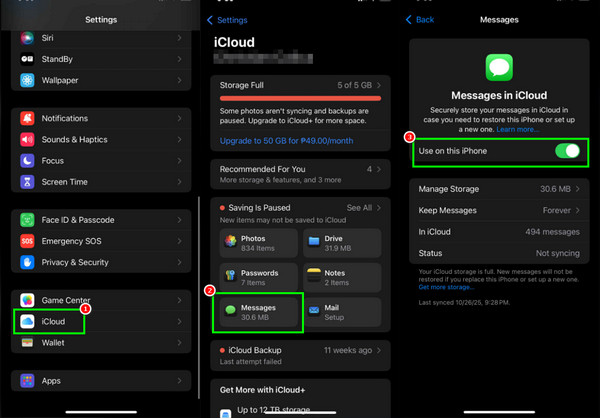The image size is (600, 418).
Task: Tap the Drive folder icon
Action: click(314, 241)
